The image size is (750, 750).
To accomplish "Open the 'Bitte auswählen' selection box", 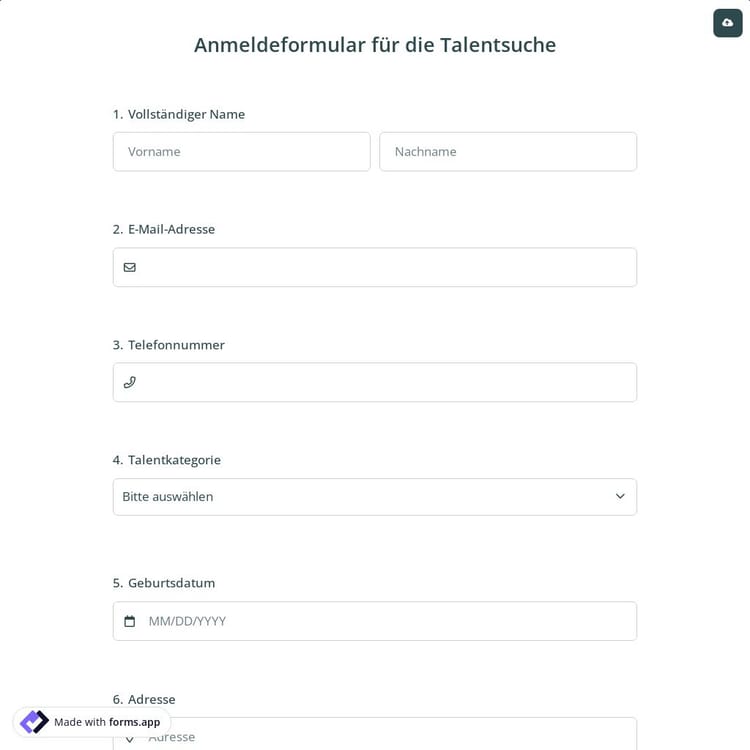I will [x=360, y=497].
